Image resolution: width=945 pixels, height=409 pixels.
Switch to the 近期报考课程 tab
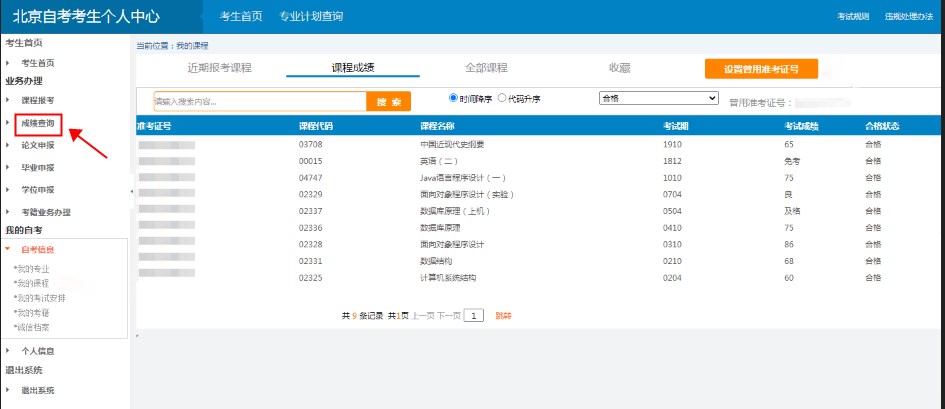pyautogui.click(x=219, y=68)
